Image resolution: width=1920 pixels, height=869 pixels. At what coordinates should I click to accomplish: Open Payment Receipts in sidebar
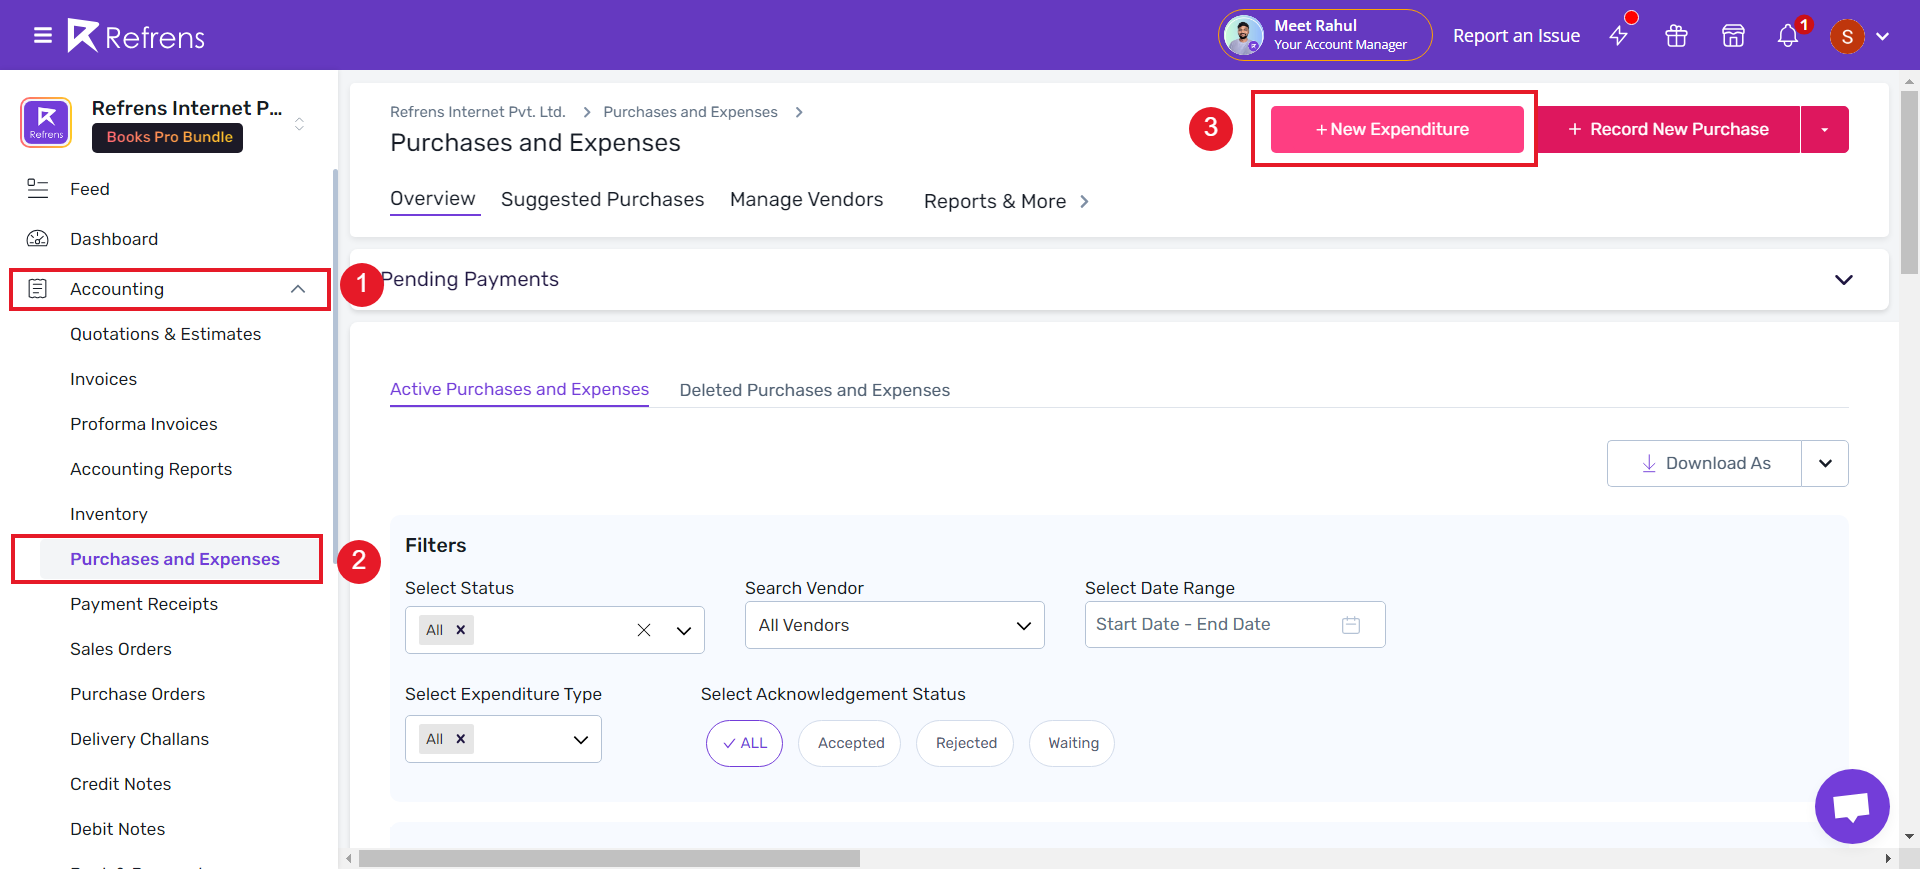coord(144,604)
